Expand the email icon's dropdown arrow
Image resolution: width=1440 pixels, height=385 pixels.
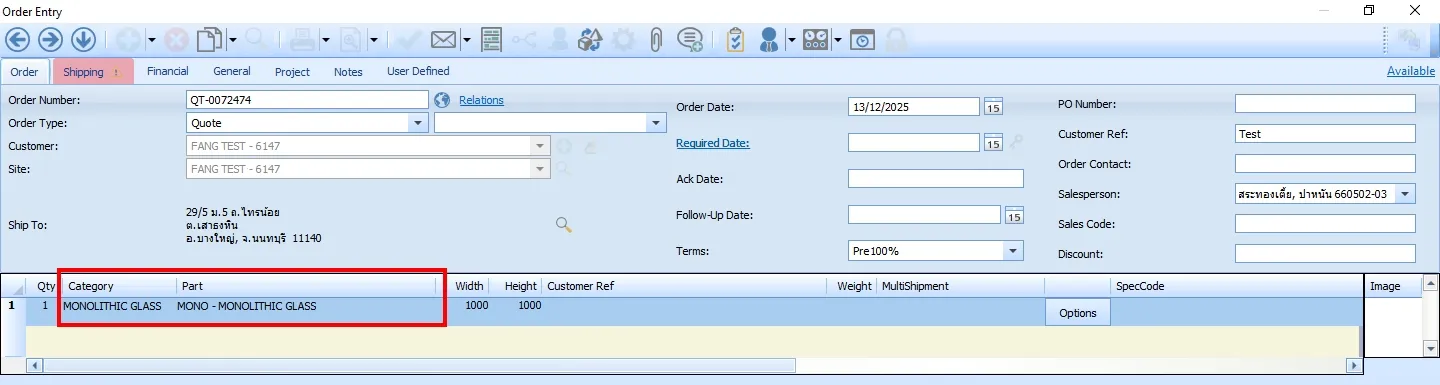(467, 40)
